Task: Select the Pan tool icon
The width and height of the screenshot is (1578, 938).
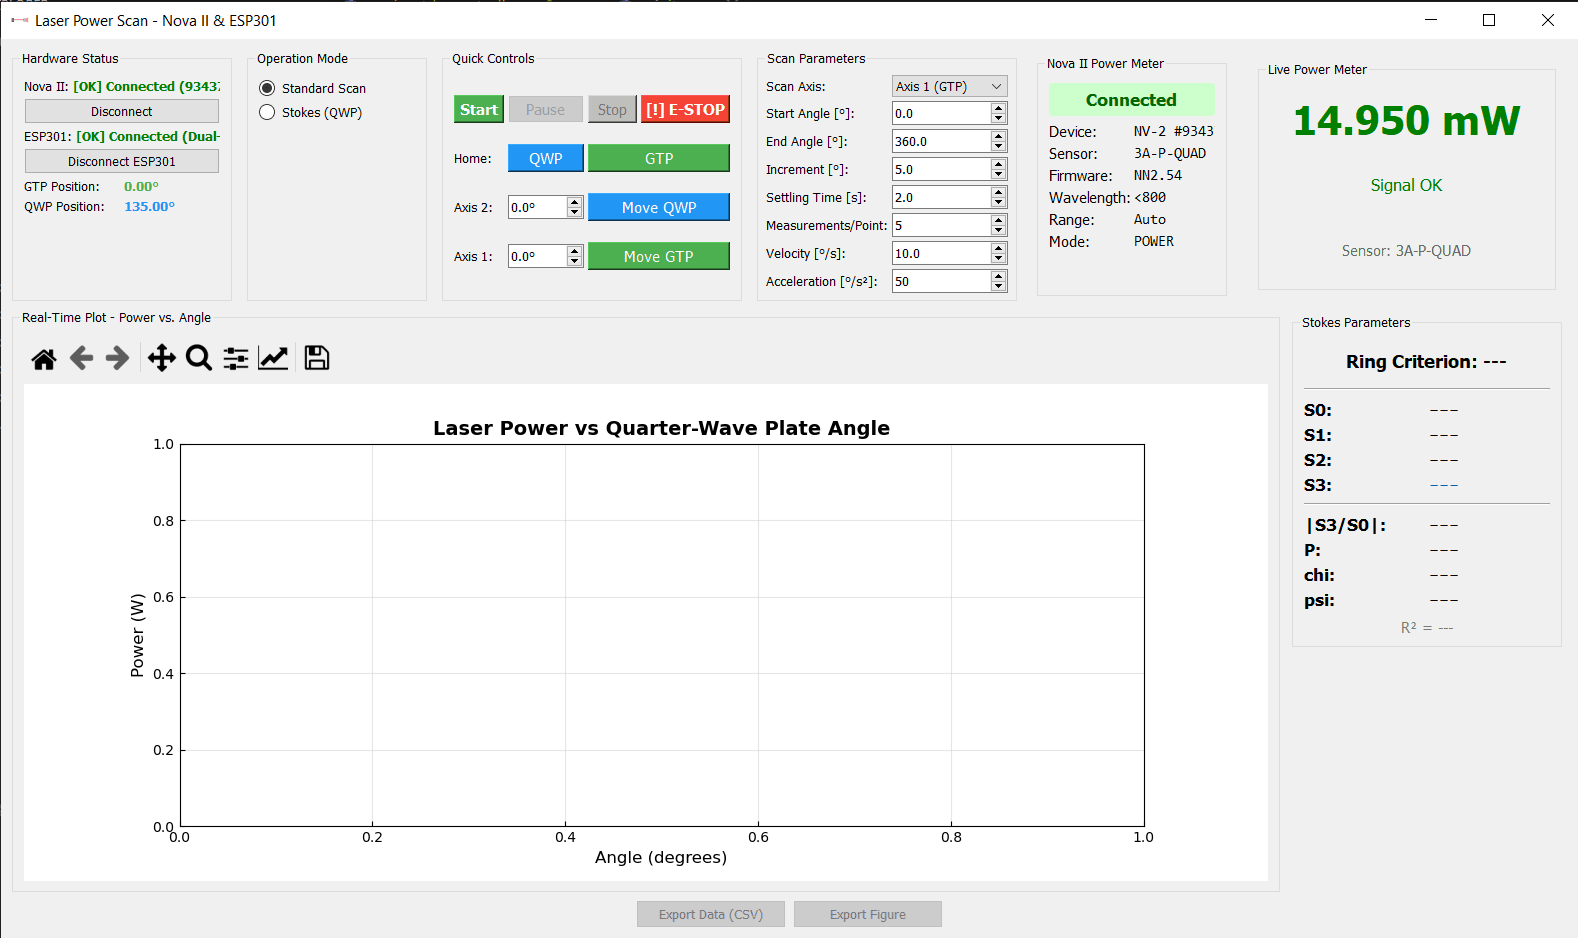Action: coord(161,358)
